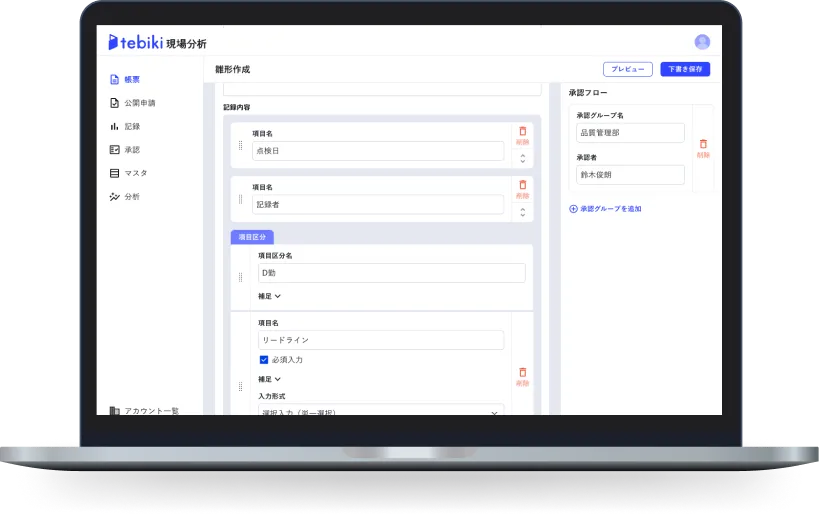Expand 補足 under the D勤 category
This screenshot has height=517, width=819.
click(270, 296)
